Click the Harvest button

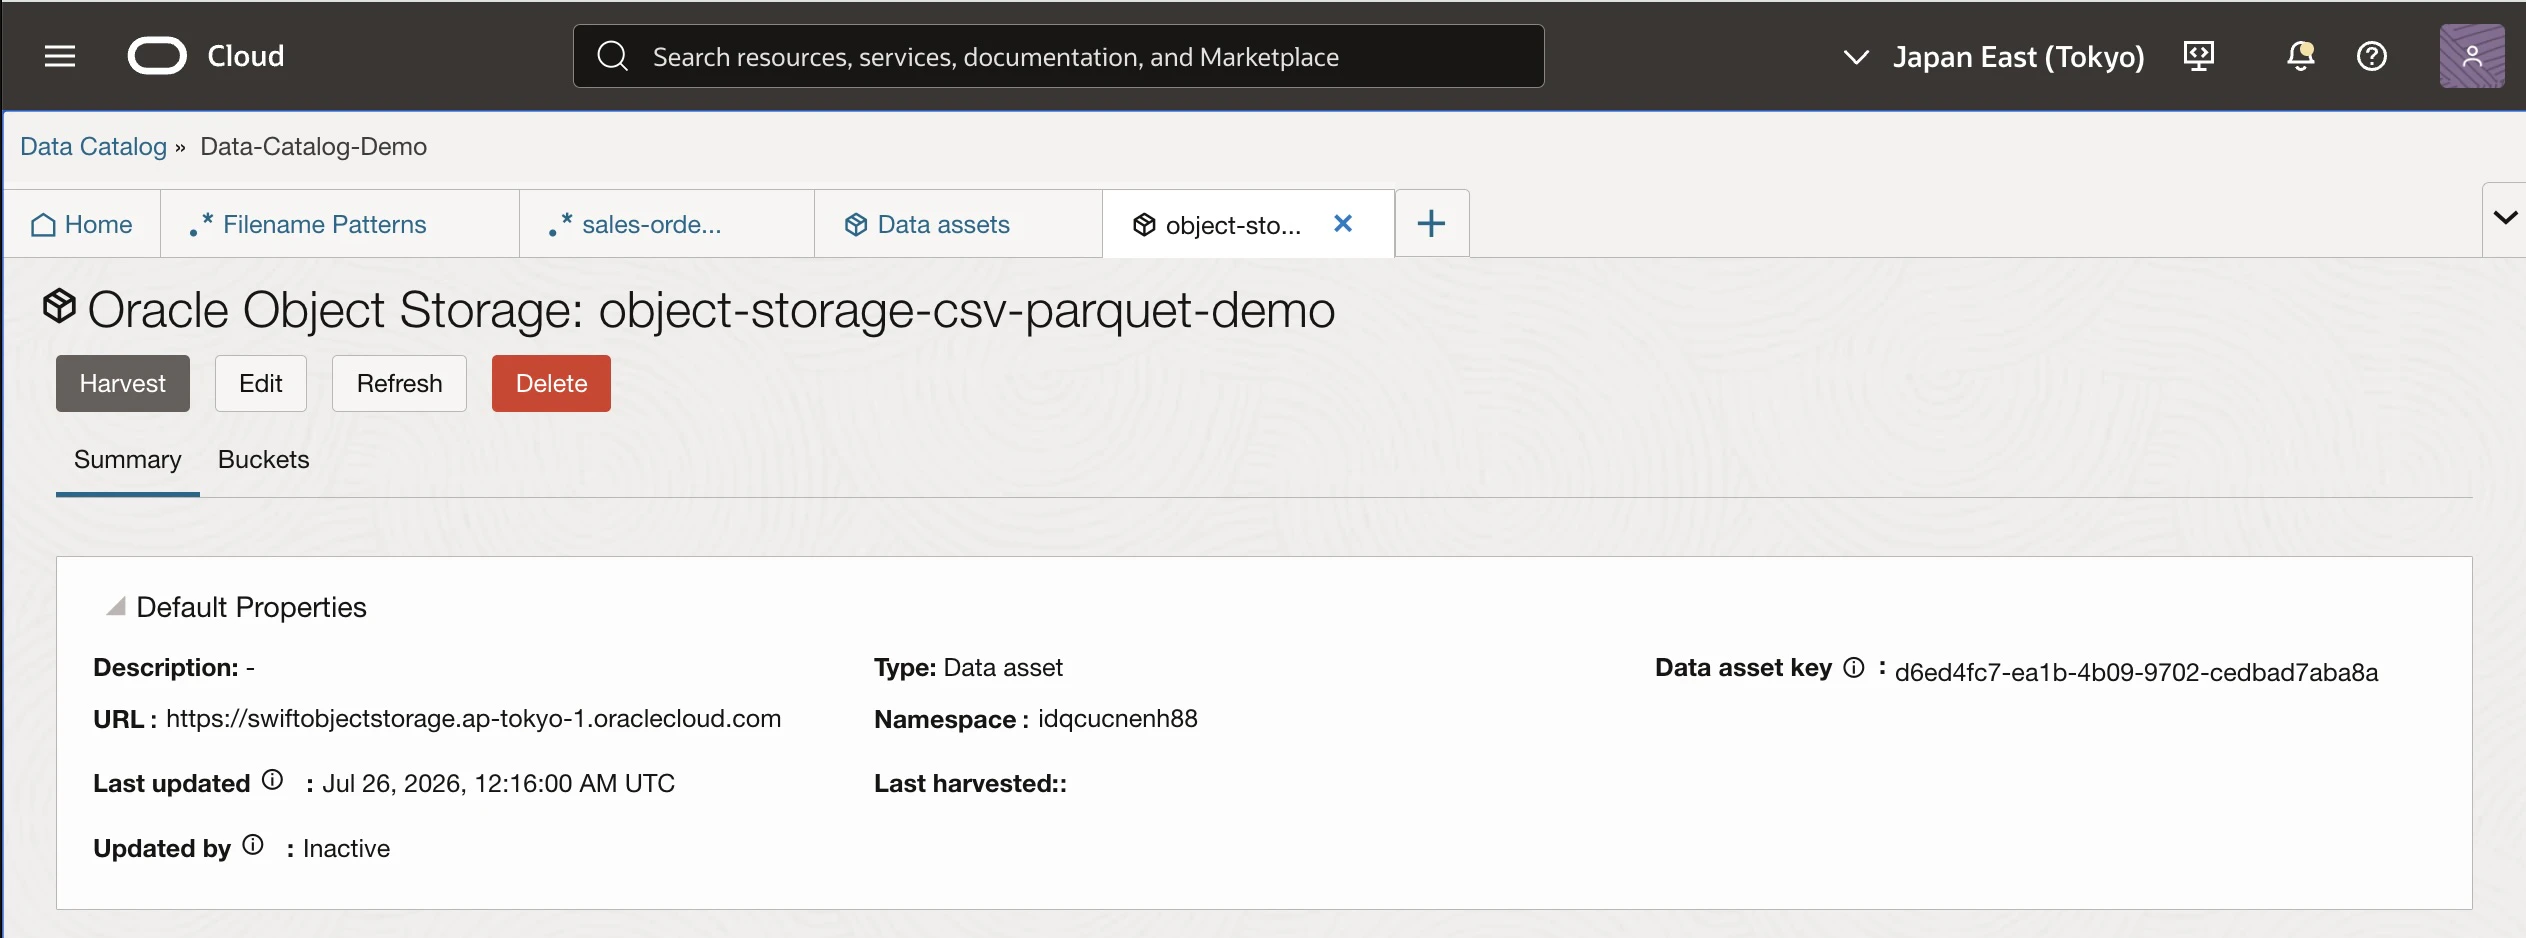123,384
